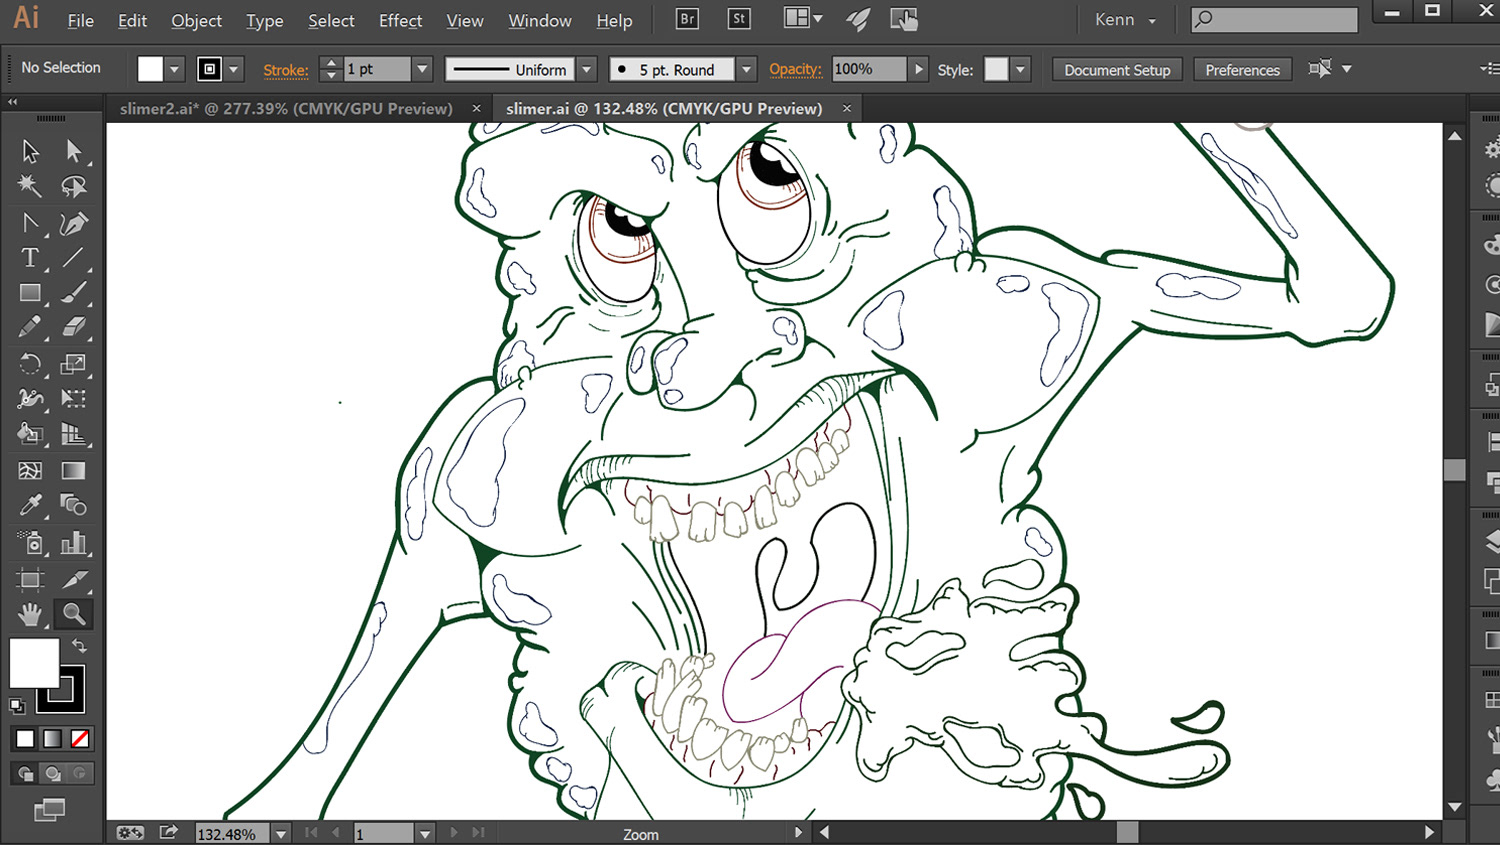Set paint mode to Gradient
The height and width of the screenshot is (845, 1500).
point(52,739)
